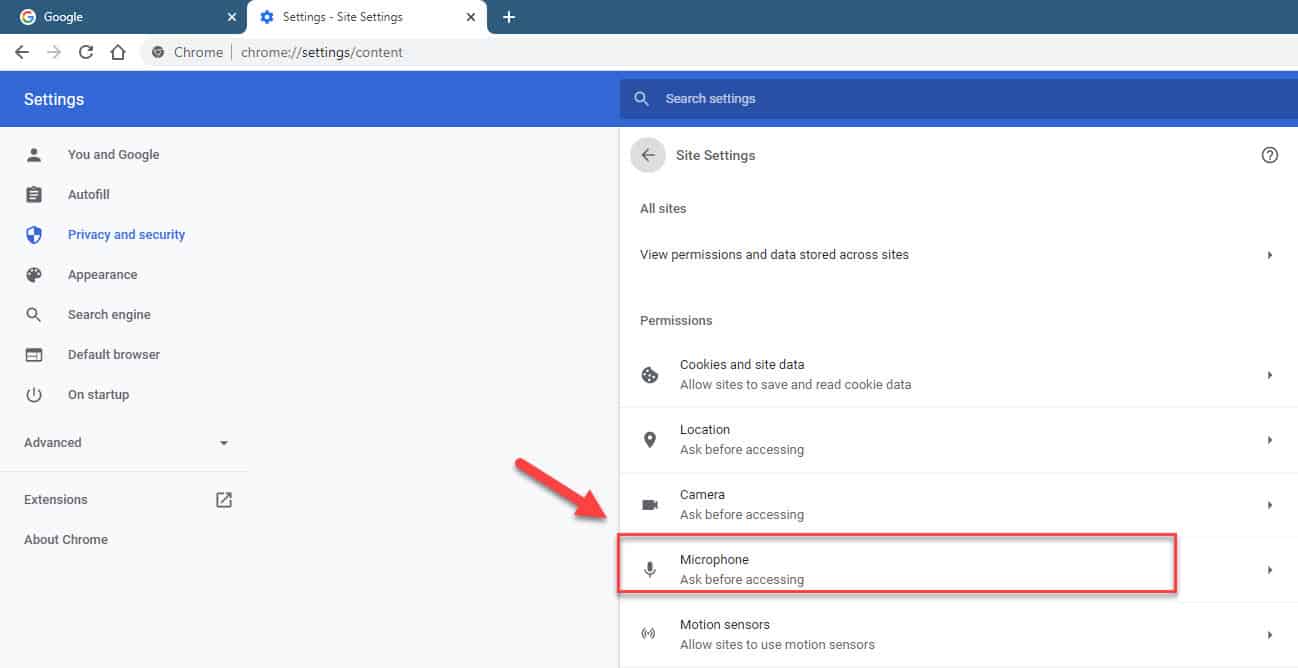Click the Permissions section label

pyautogui.click(x=676, y=321)
